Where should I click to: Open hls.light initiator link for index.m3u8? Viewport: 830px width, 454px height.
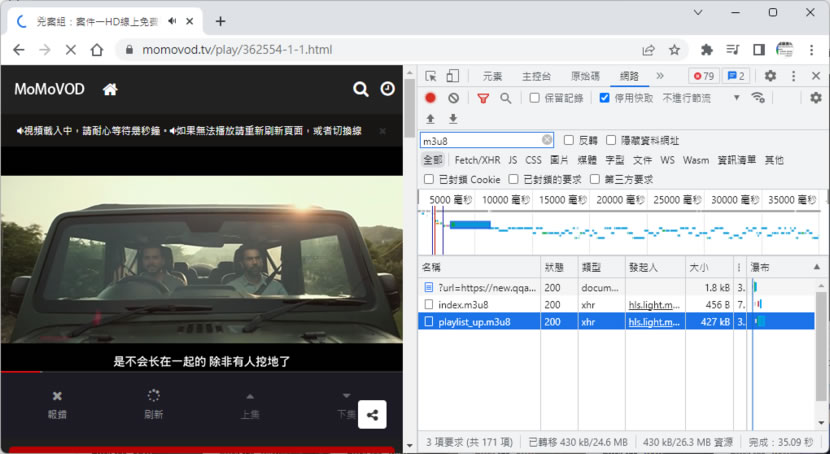[x=654, y=305]
